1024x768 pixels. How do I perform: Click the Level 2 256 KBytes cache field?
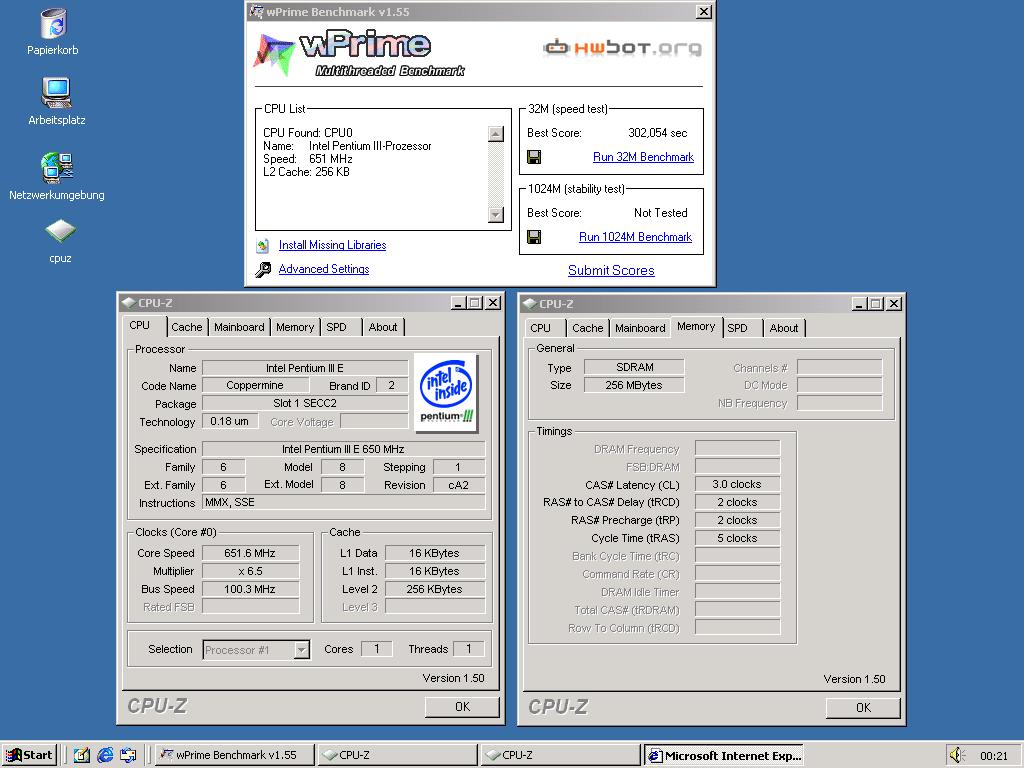click(x=435, y=589)
